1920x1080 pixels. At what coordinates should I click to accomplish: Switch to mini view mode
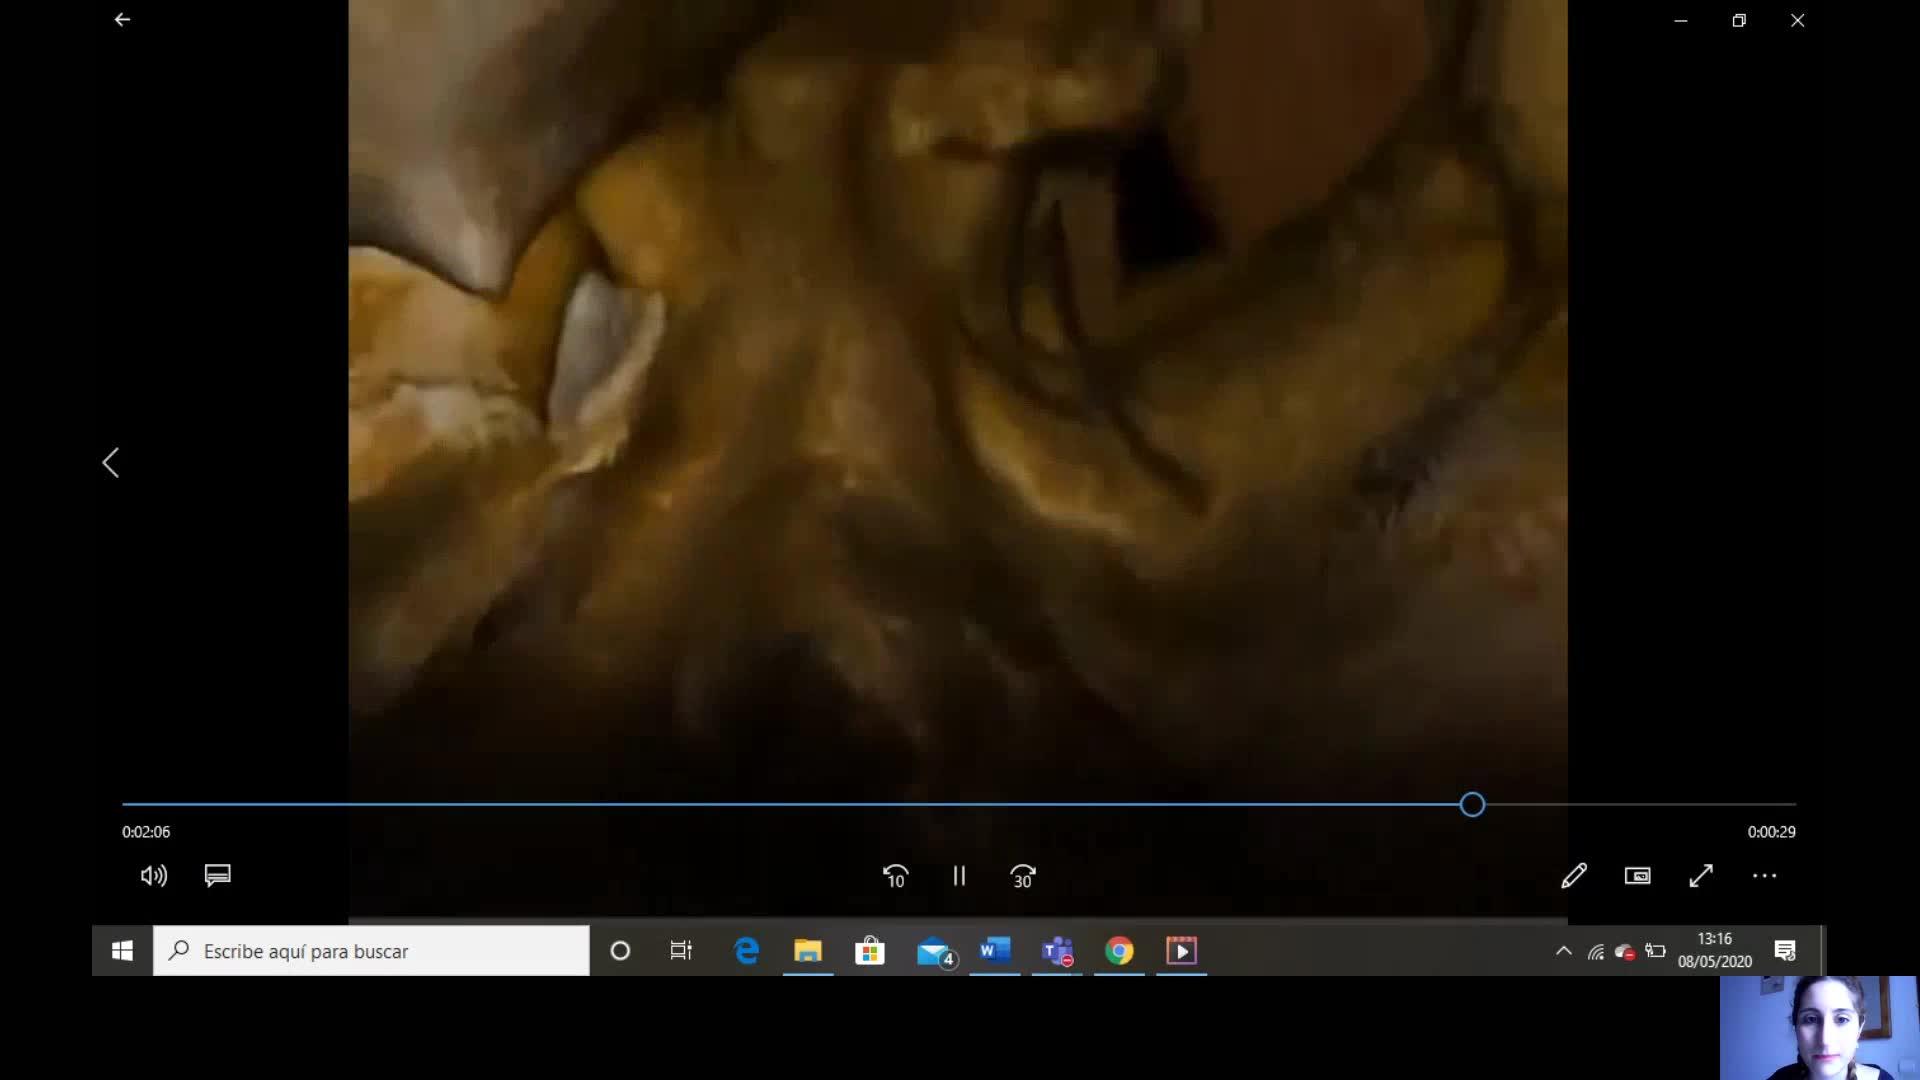[x=1637, y=876]
